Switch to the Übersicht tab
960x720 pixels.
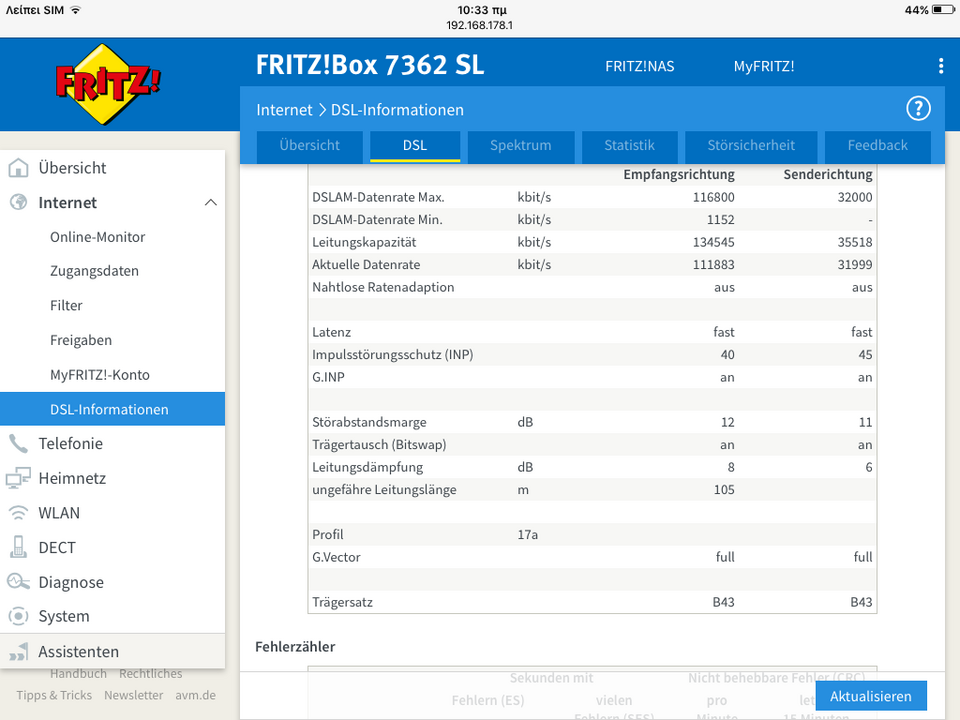tap(309, 146)
